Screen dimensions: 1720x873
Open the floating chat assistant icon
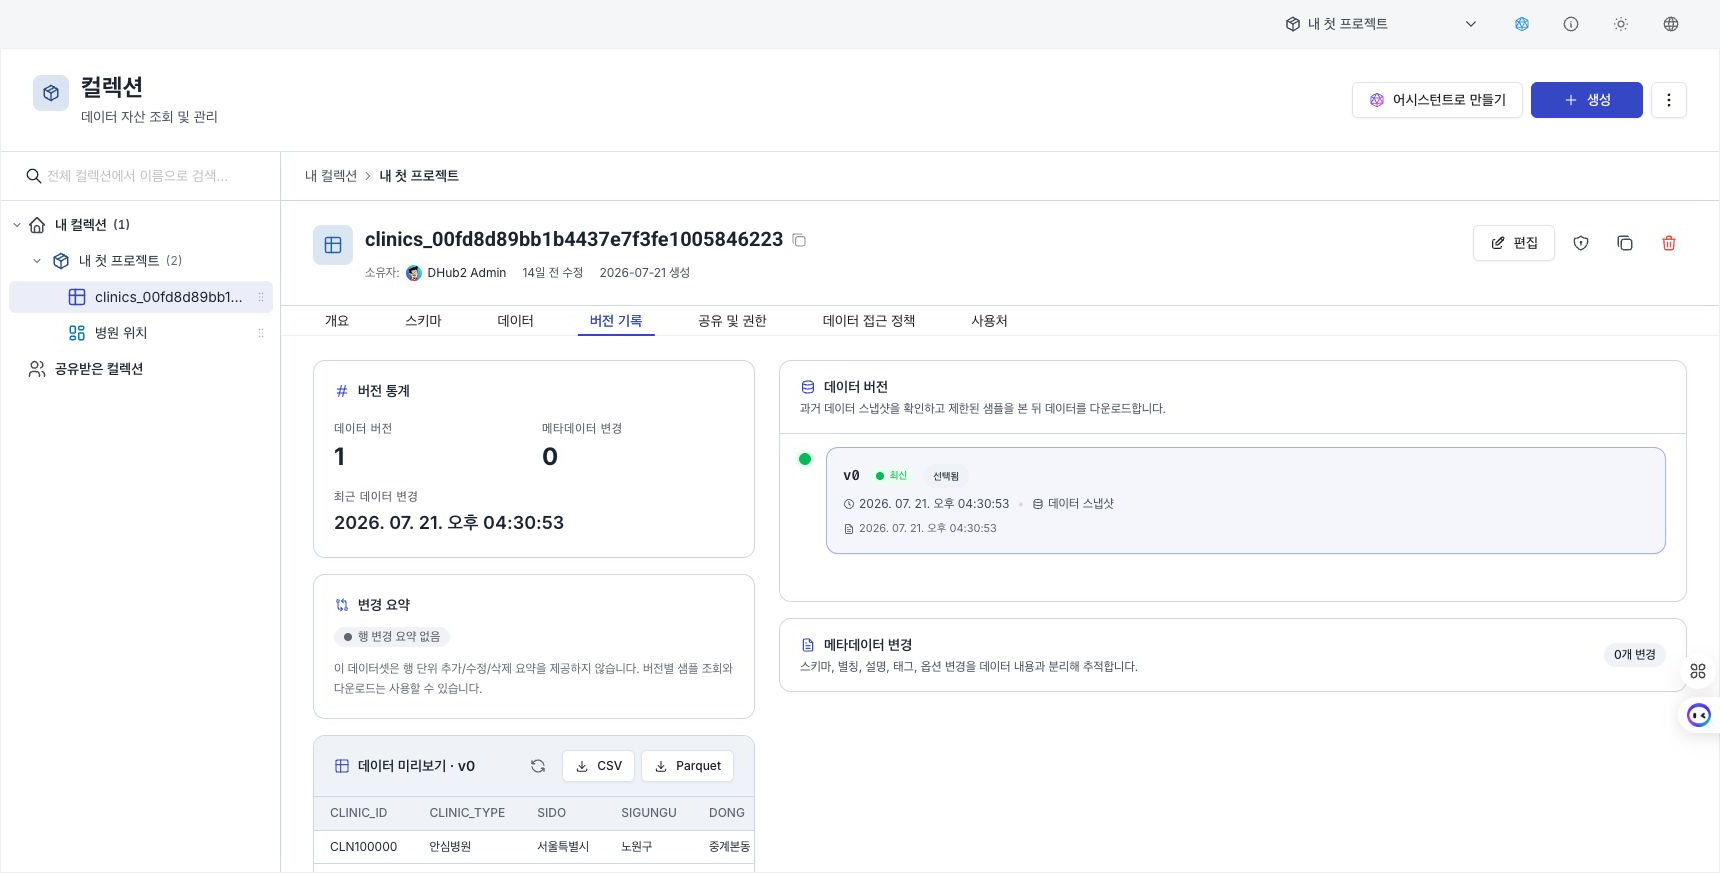(1699, 715)
